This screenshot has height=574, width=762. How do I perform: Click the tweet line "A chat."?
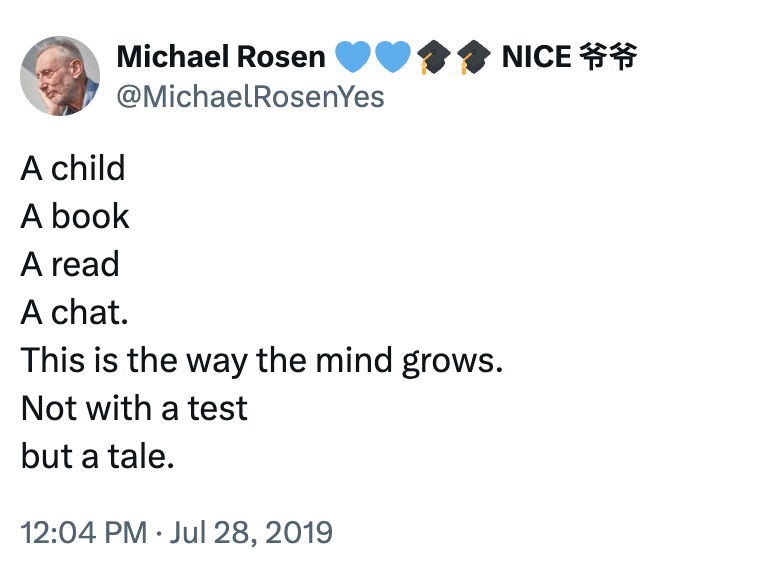pos(75,312)
